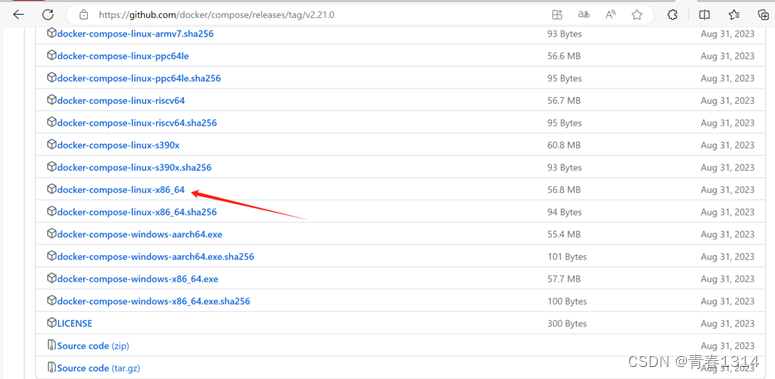Click package icon beside docker-compose-linux-riscv64

[51, 100]
